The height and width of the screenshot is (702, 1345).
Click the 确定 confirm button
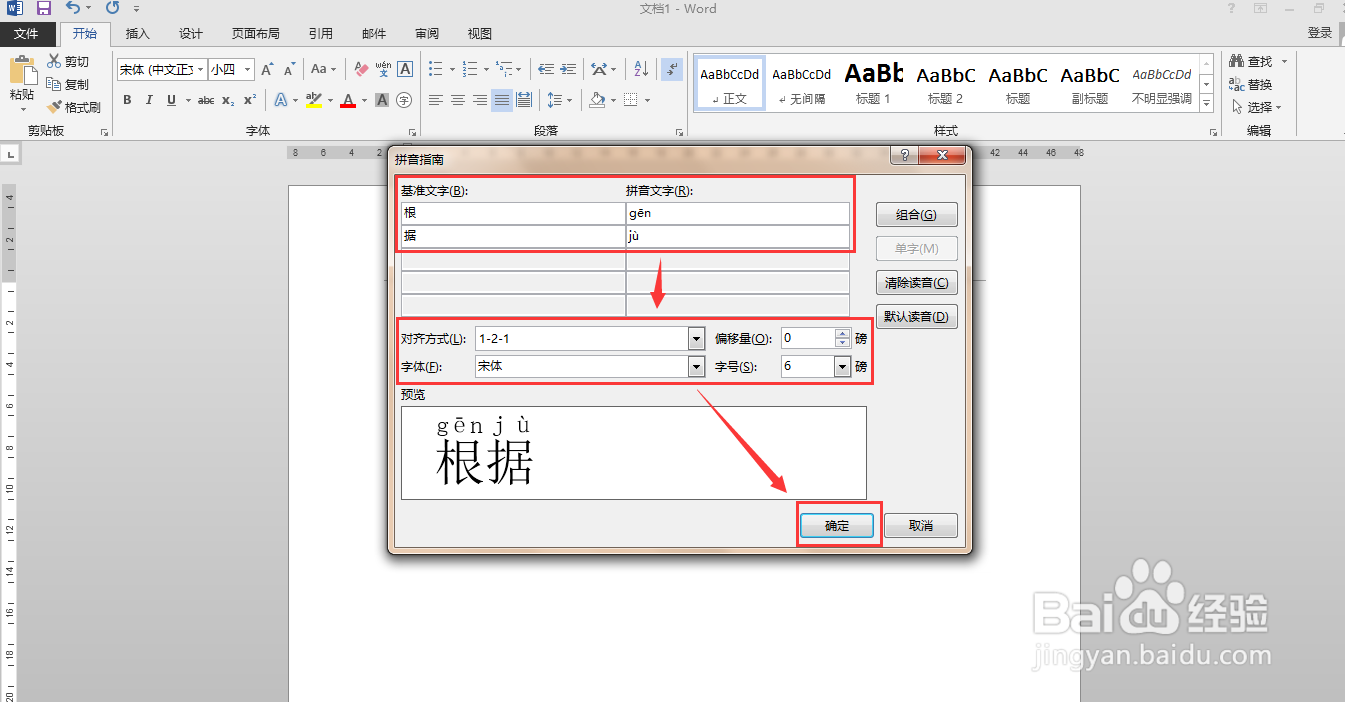click(836, 525)
